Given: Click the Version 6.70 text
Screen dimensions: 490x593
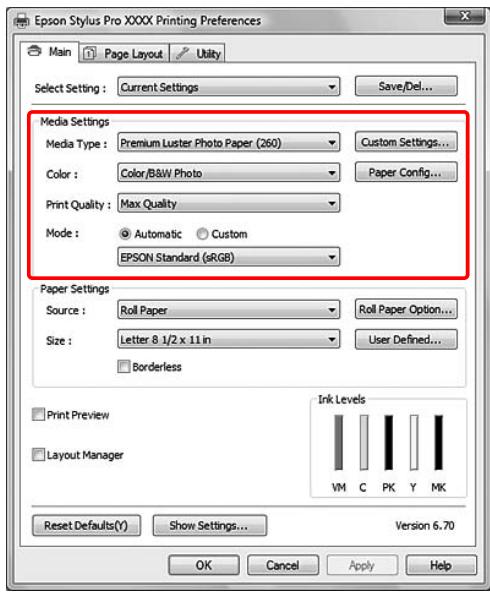Looking at the screenshot, I should [x=425, y=525].
